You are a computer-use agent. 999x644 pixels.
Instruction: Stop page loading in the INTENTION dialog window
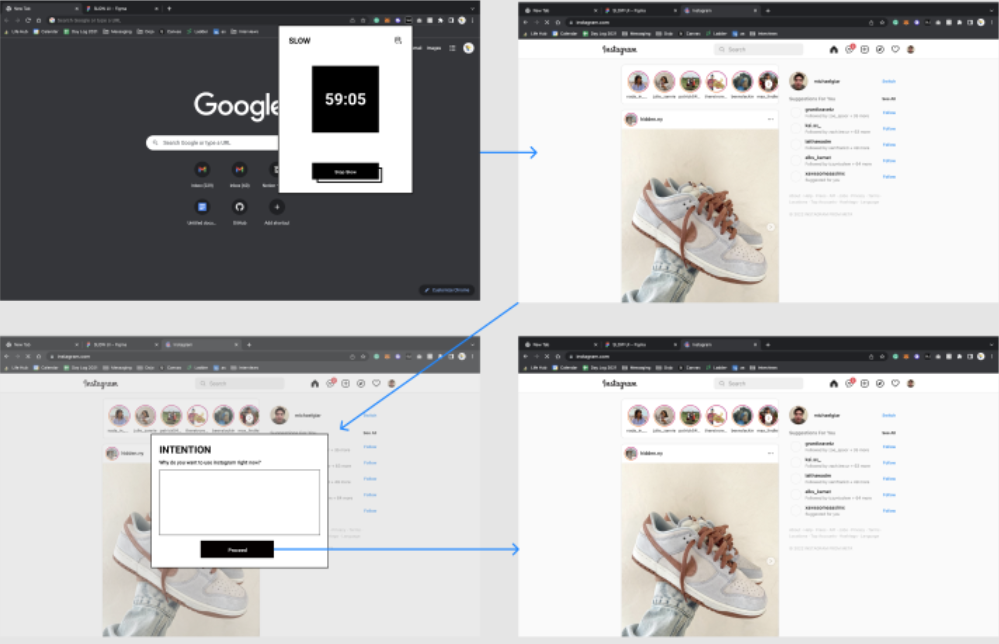(28, 356)
